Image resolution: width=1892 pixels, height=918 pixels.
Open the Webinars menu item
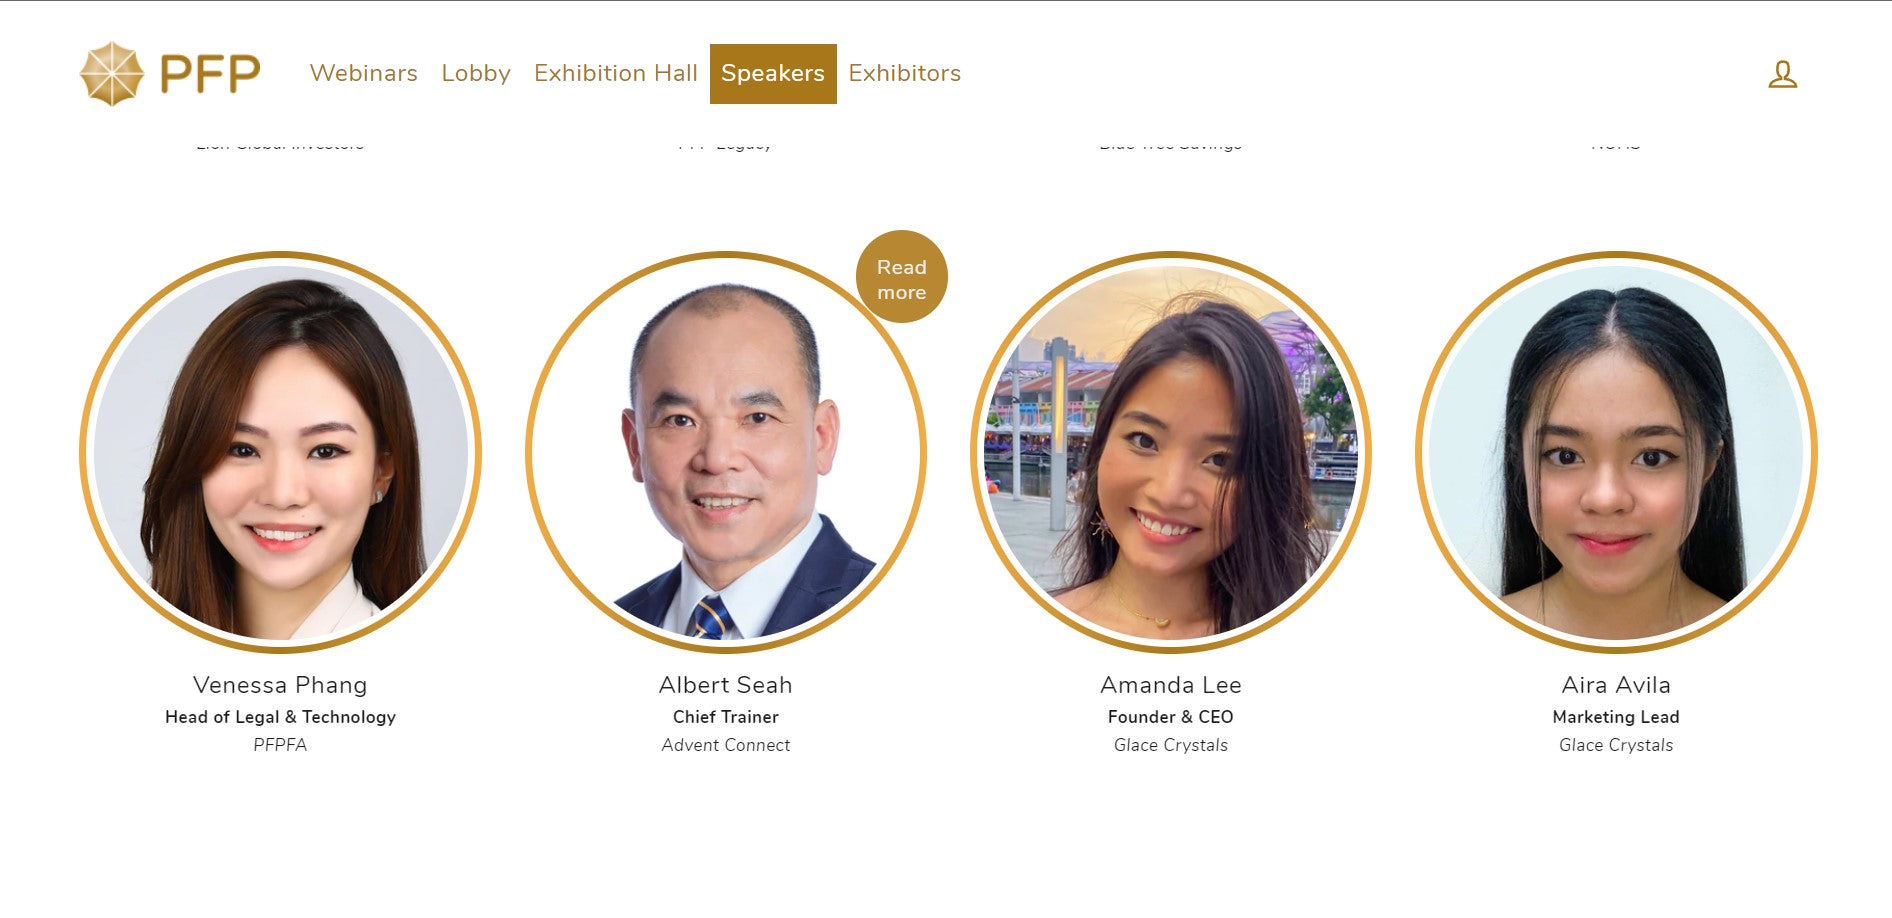click(x=363, y=73)
